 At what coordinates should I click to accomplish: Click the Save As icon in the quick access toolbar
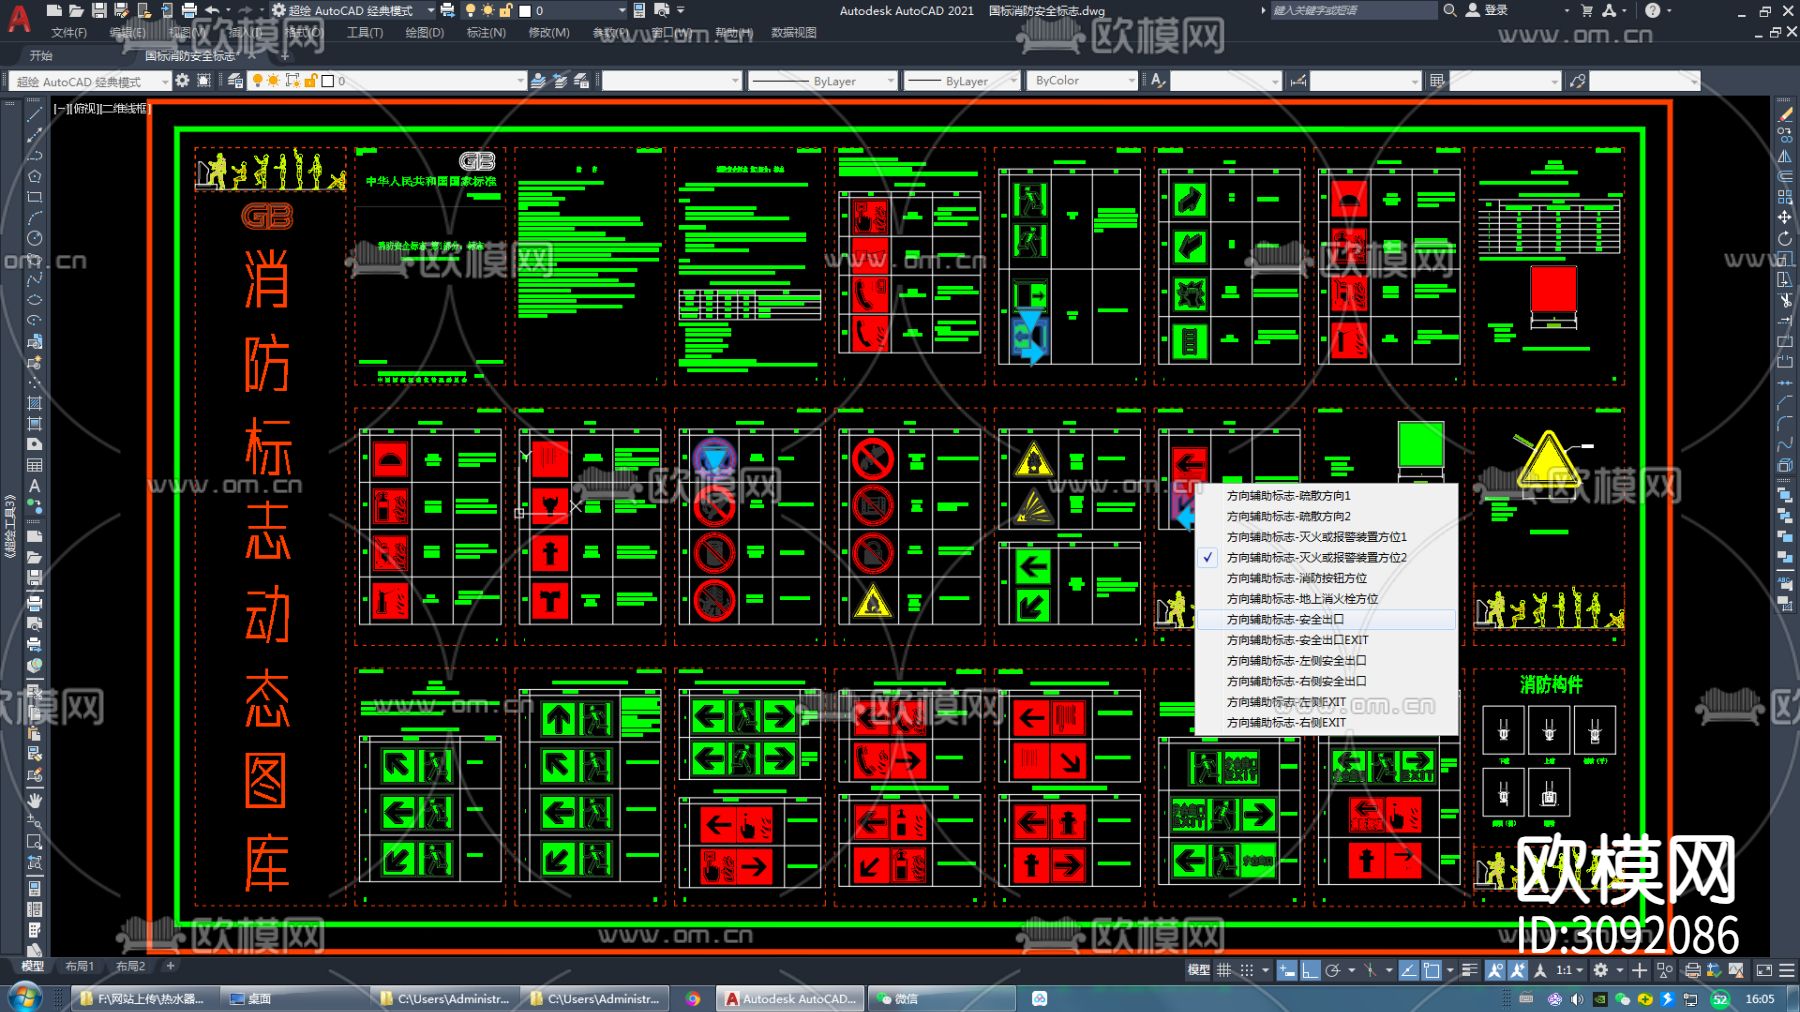[x=121, y=10]
